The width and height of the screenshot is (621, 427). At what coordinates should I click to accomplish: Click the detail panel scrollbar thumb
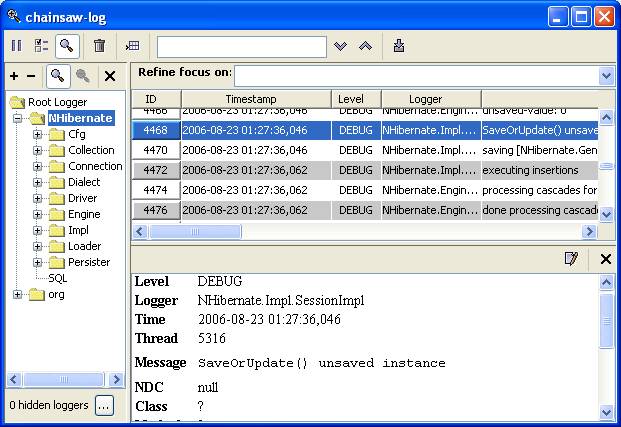[606, 321]
